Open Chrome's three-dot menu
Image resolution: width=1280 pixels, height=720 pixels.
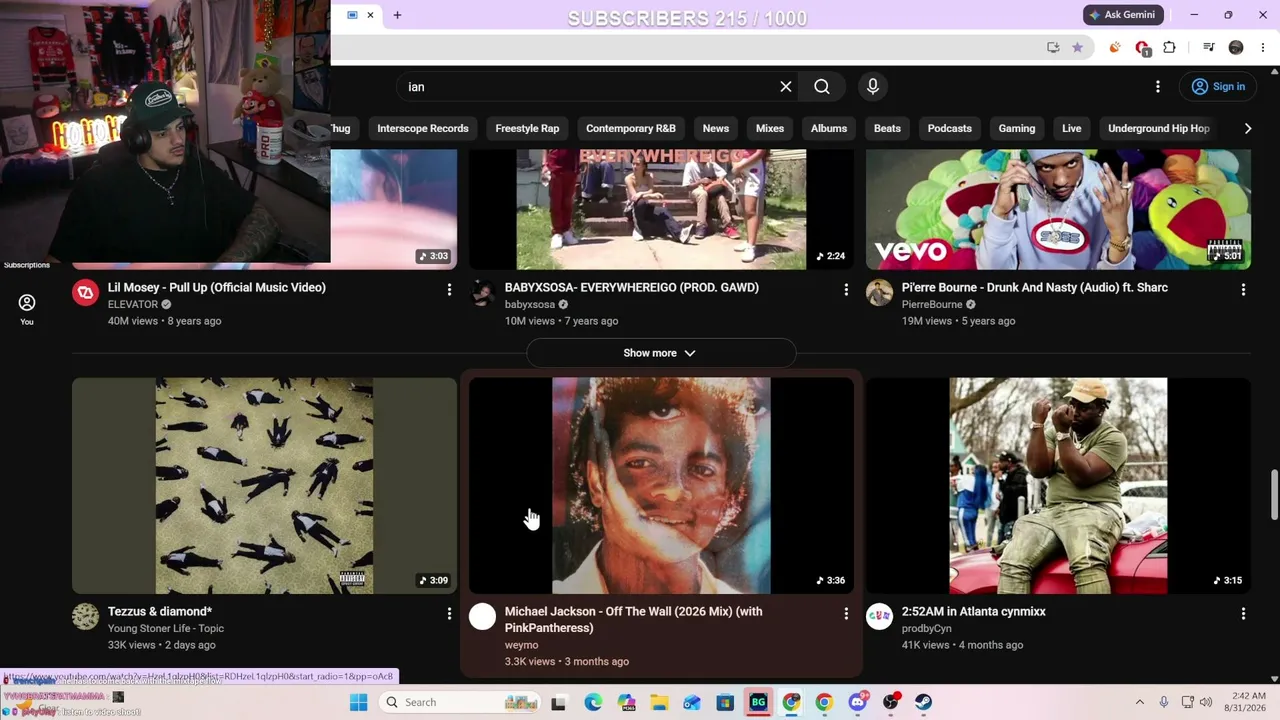coord(1263,47)
